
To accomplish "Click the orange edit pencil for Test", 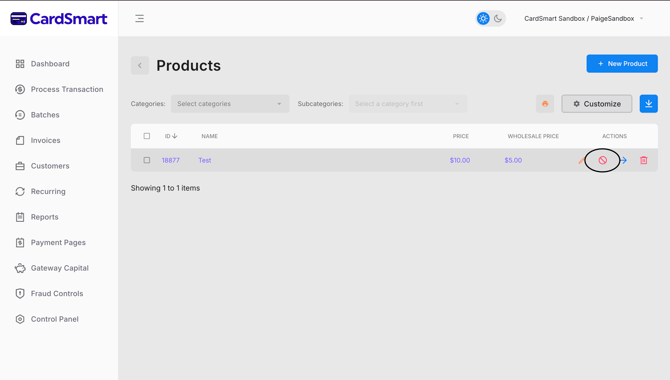I will pos(581,160).
